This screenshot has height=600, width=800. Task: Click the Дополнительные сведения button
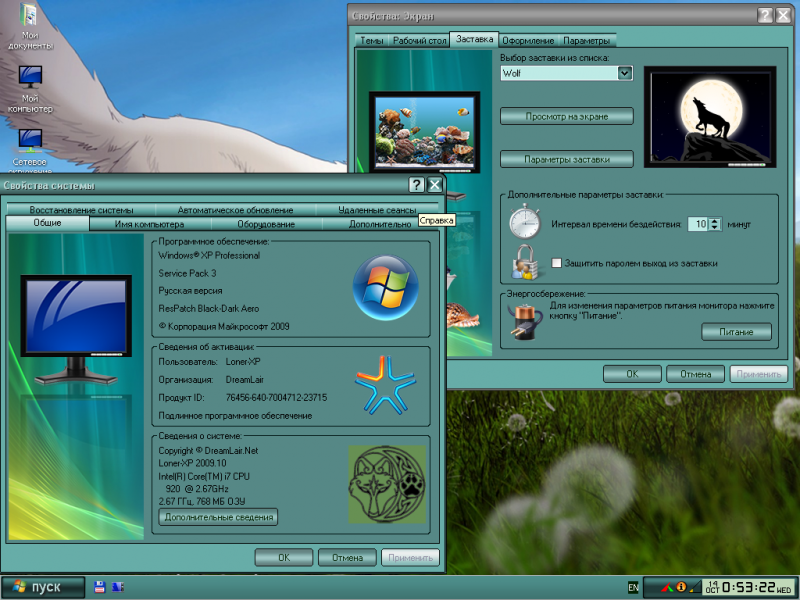coord(218,517)
